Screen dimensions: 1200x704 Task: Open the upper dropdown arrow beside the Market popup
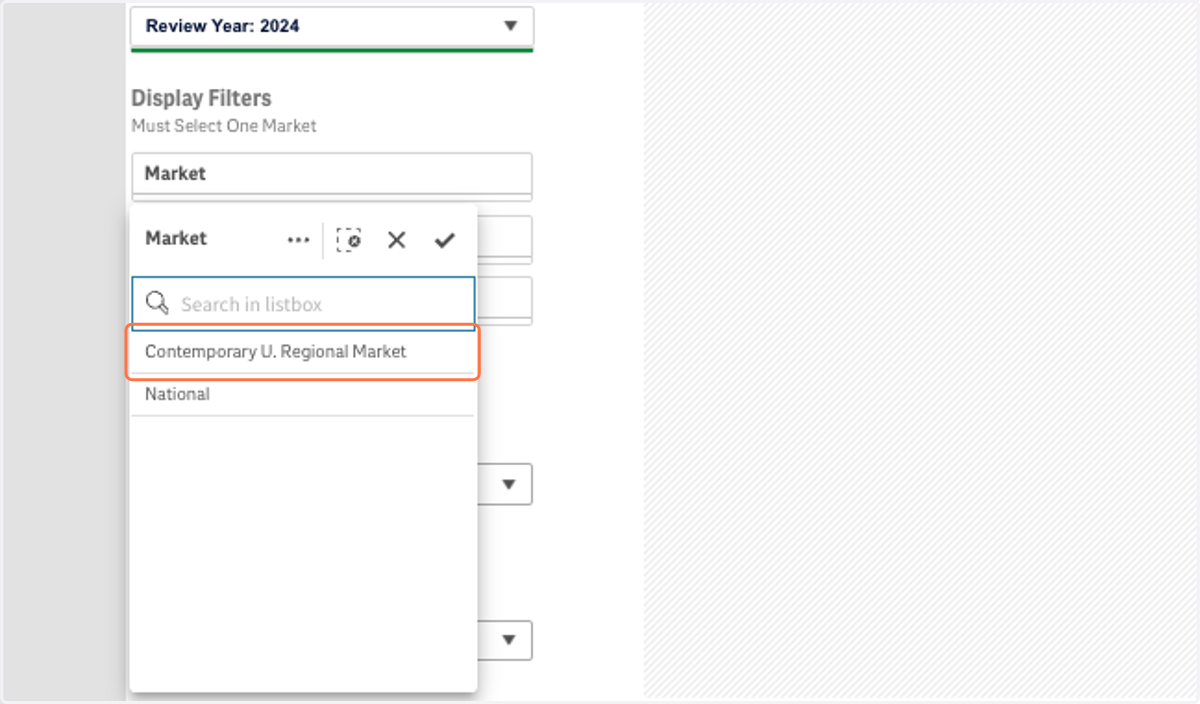point(509,484)
